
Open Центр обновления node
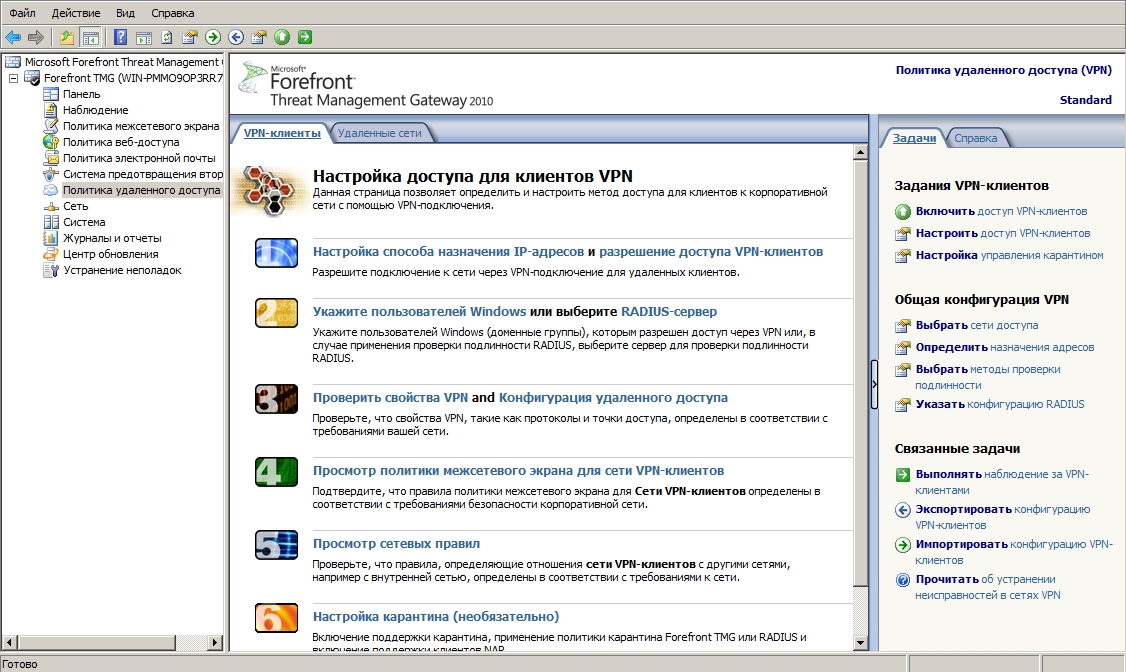coord(111,254)
